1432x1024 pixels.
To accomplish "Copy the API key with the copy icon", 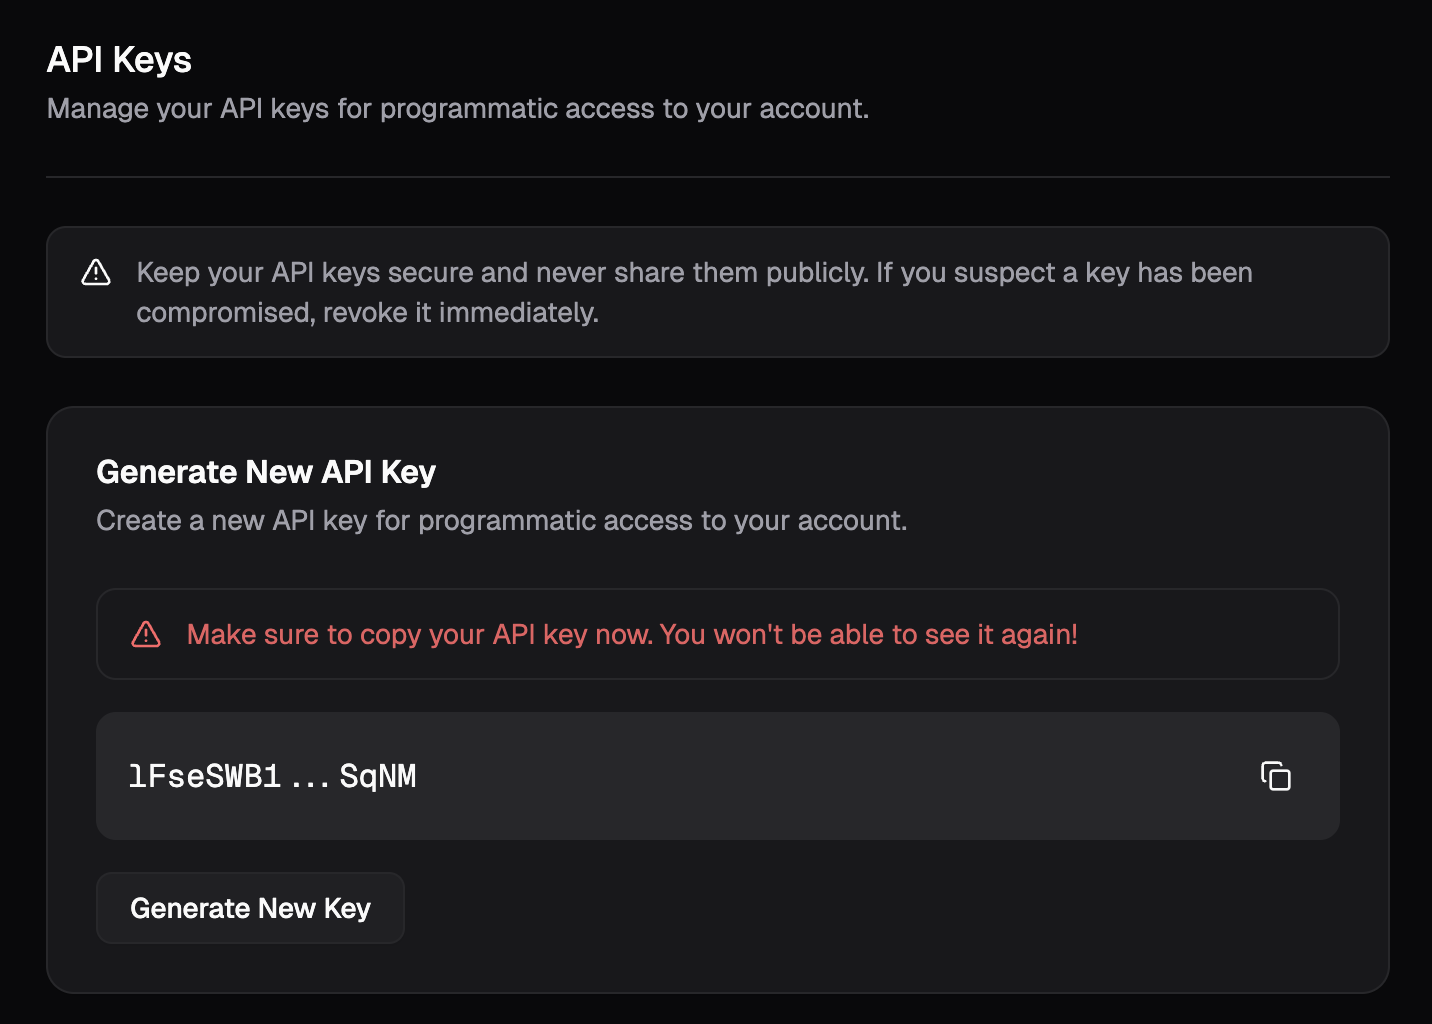I will pyautogui.click(x=1275, y=776).
